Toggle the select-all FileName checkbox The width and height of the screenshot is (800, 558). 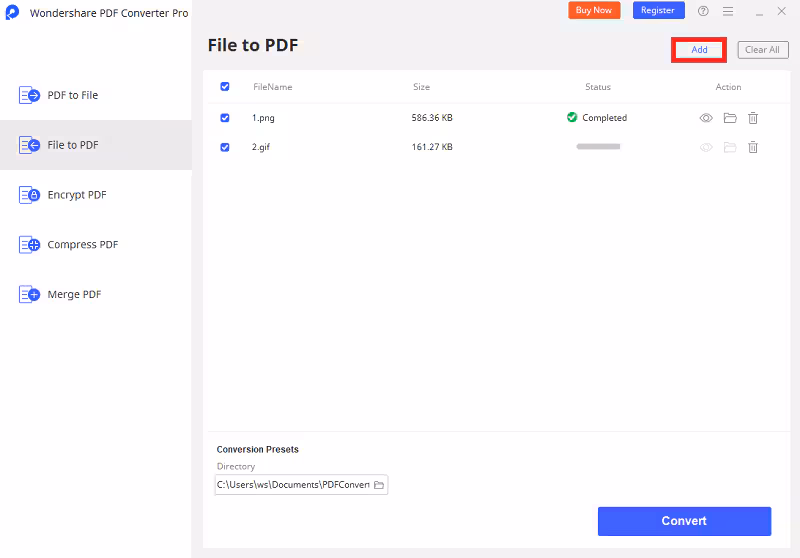click(x=224, y=87)
